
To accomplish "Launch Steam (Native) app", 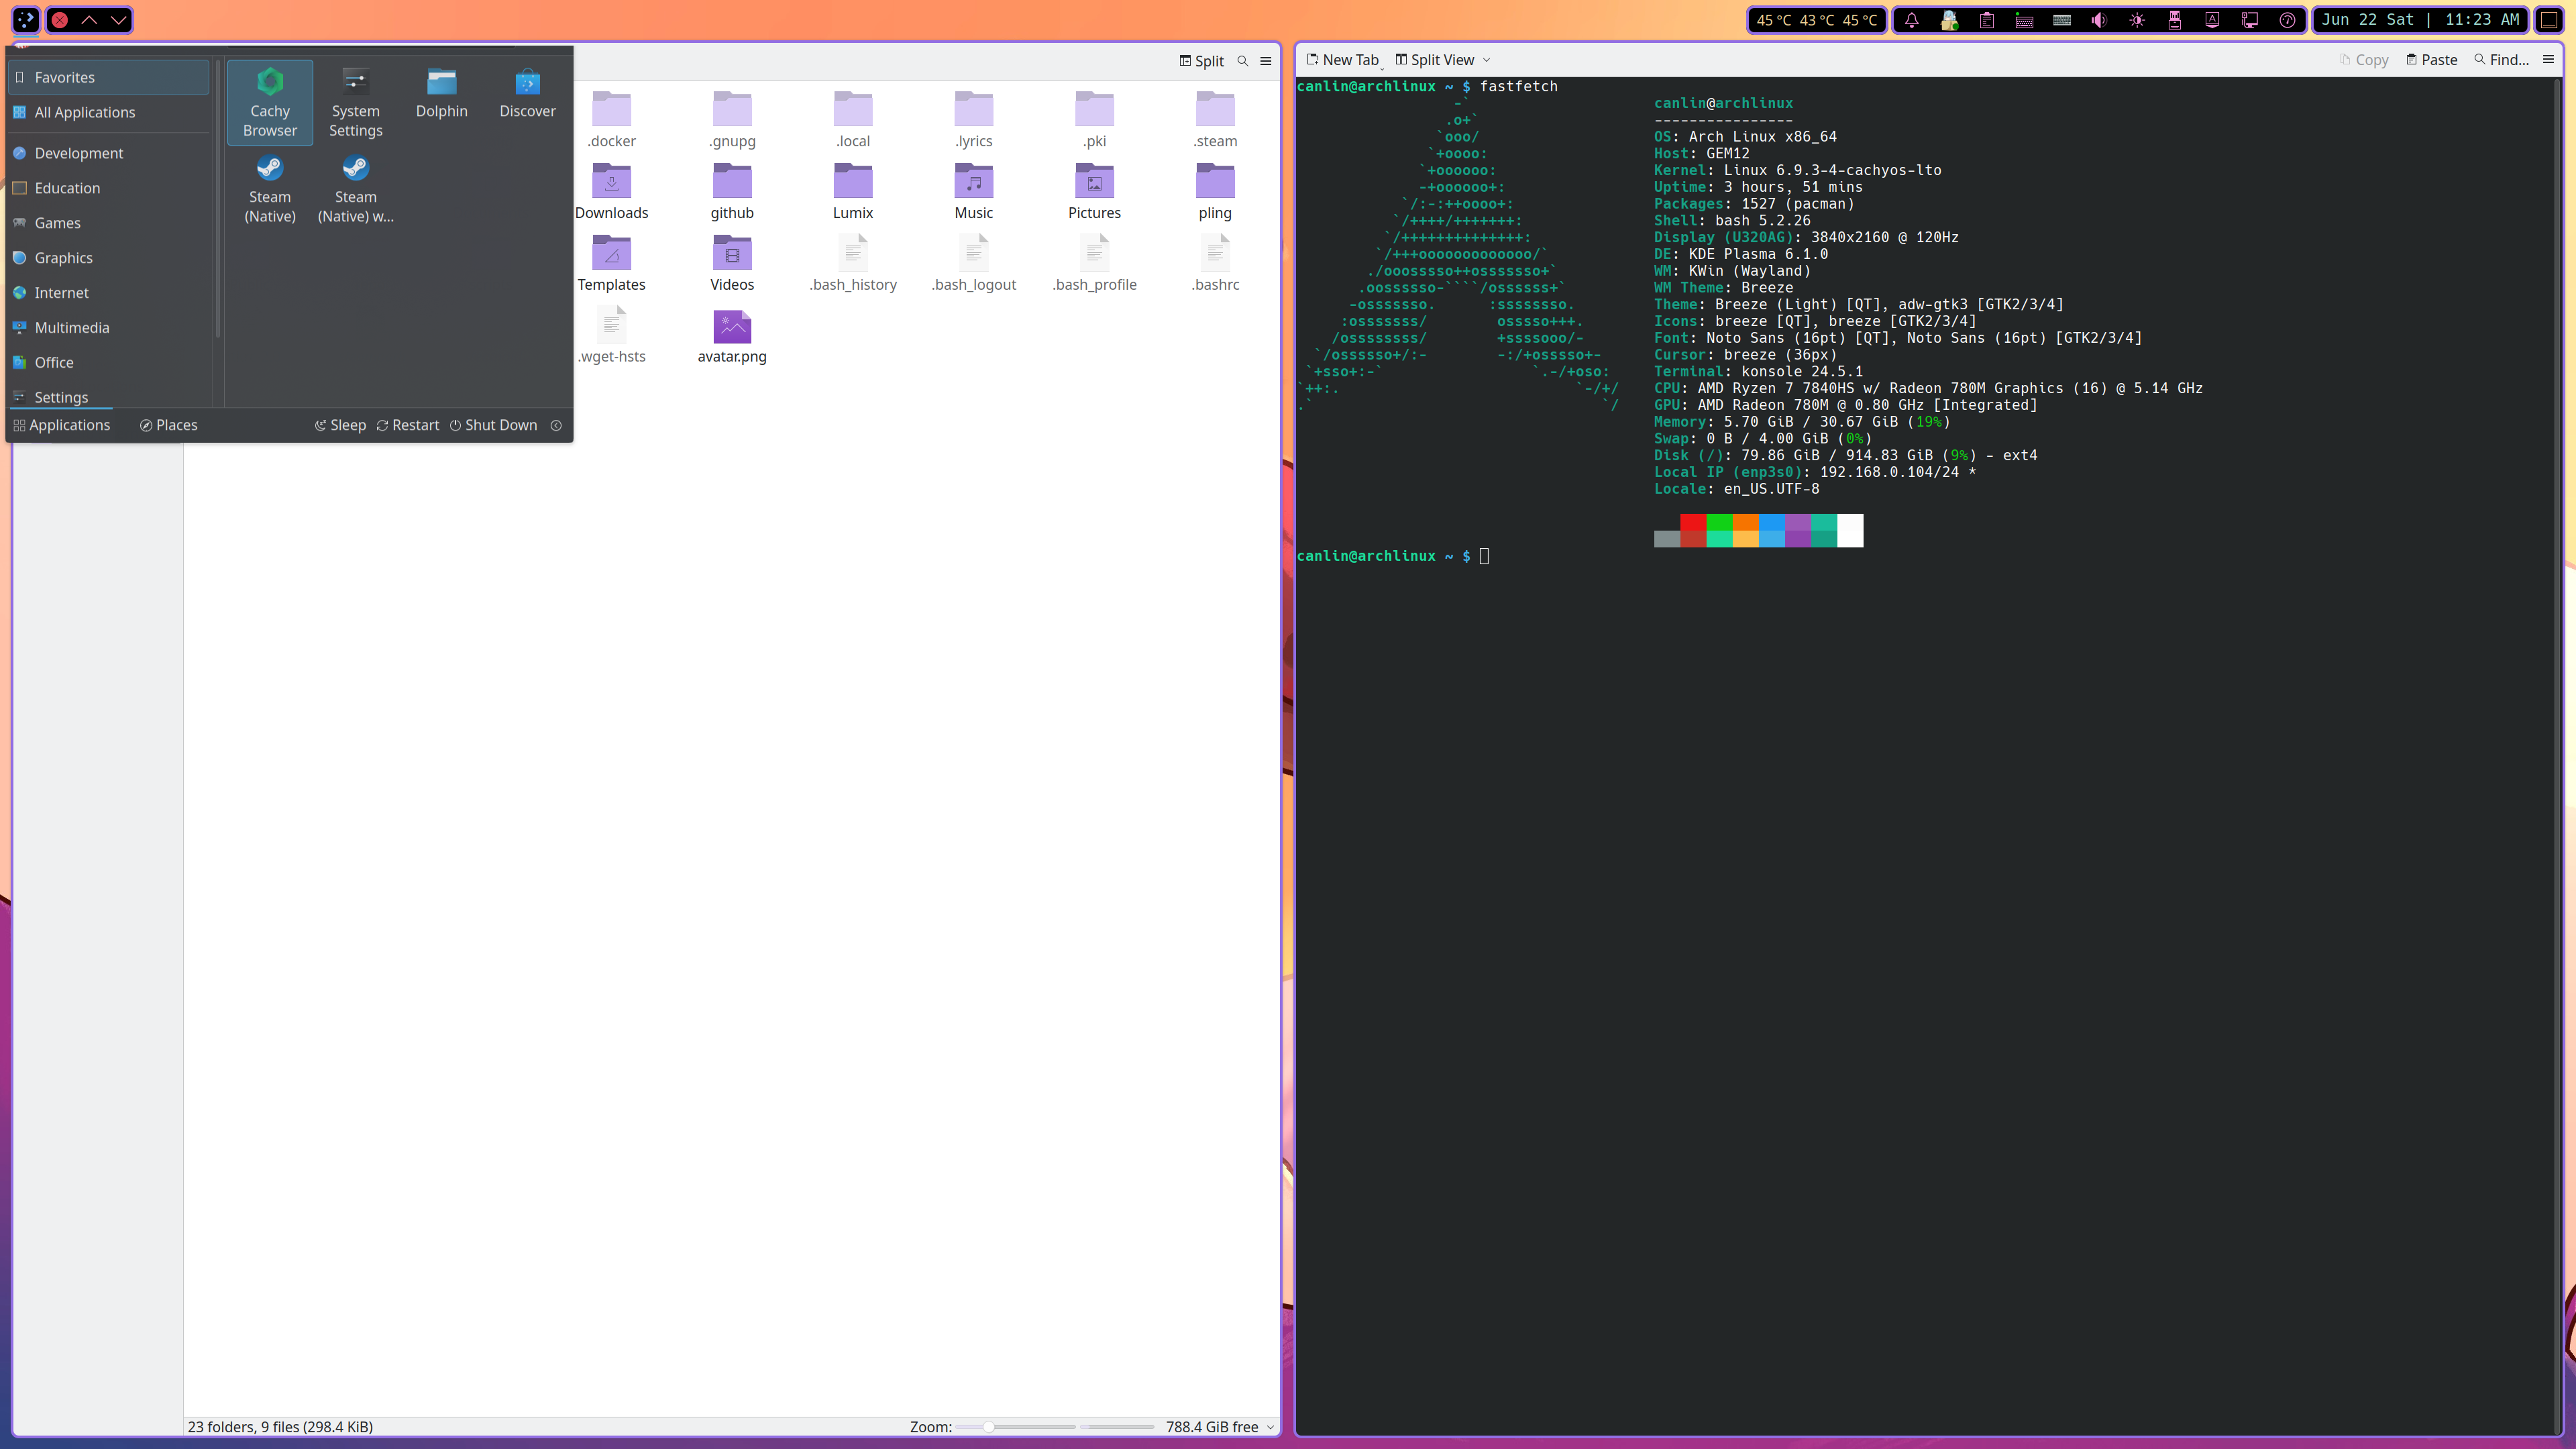I will 270,188.
